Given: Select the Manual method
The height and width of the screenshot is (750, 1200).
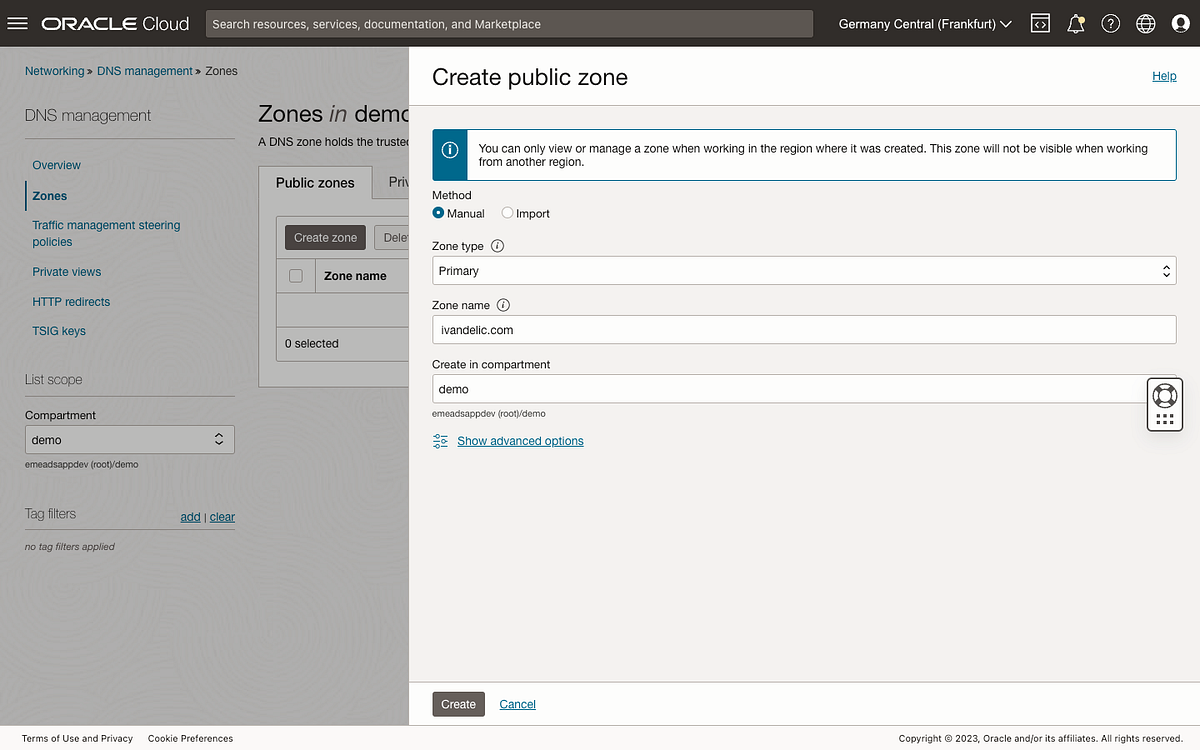Looking at the screenshot, I should click(437, 213).
